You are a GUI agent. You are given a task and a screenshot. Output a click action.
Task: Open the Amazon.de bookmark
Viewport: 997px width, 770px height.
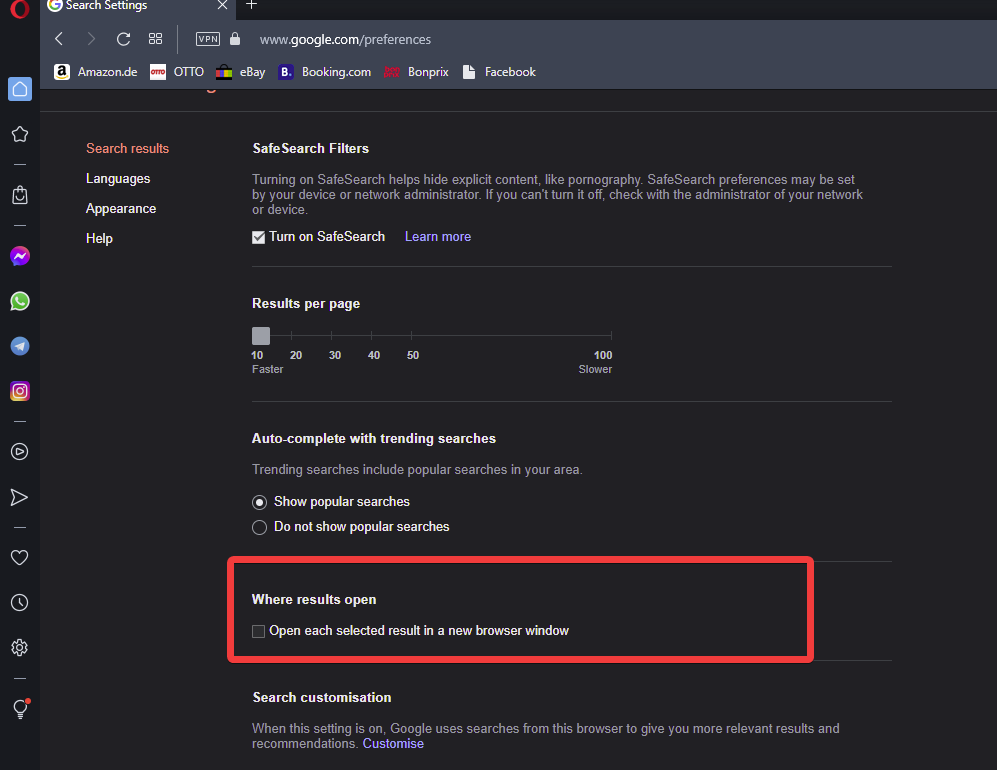pyautogui.click(x=95, y=72)
